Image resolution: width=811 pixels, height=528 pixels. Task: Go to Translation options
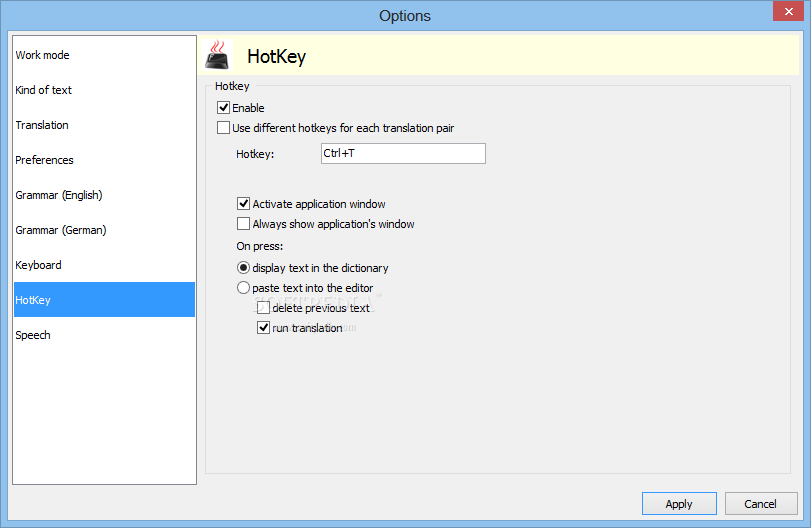pyautogui.click(x=104, y=125)
